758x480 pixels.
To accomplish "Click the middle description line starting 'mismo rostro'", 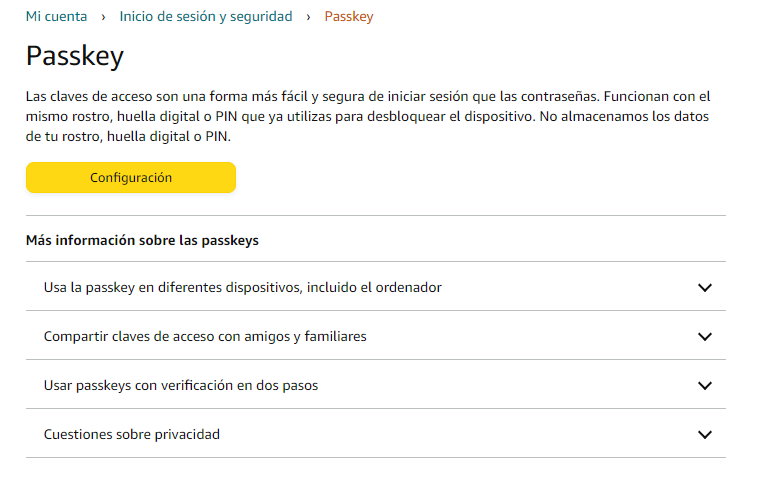I will click(x=368, y=117).
